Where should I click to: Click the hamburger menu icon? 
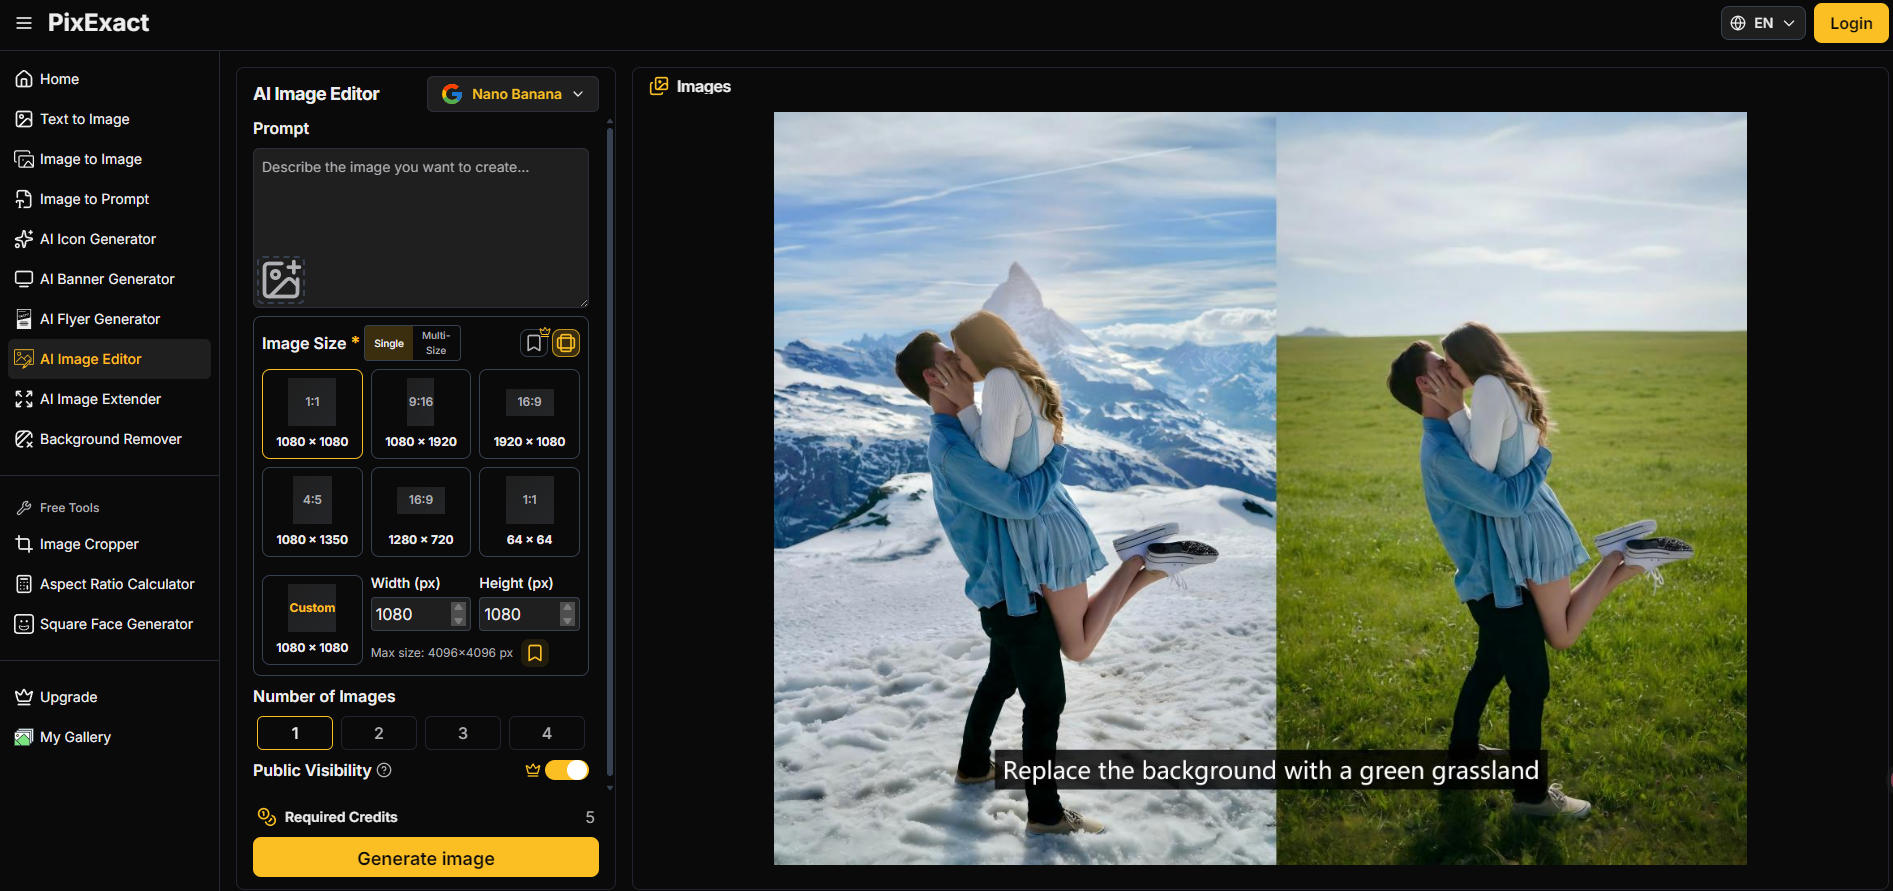[x=24, y=23]
